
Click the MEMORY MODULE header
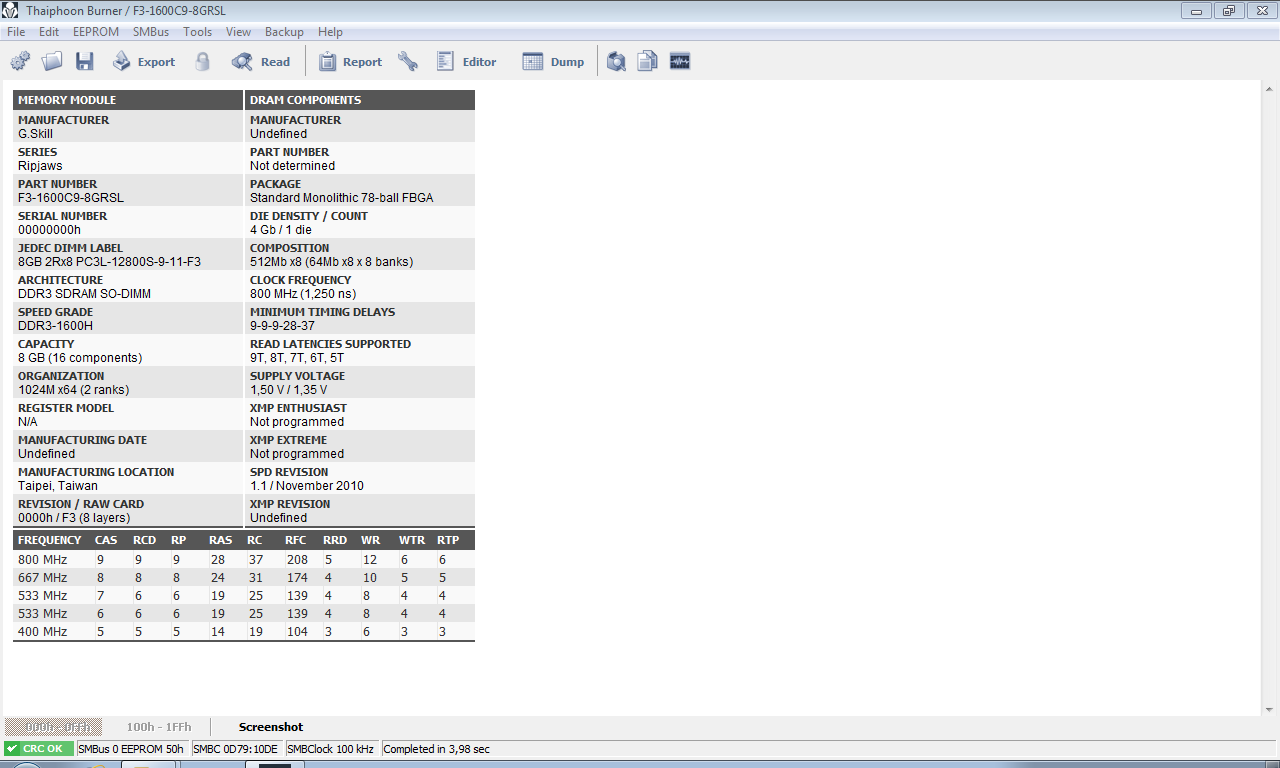(x=128, y=100)
